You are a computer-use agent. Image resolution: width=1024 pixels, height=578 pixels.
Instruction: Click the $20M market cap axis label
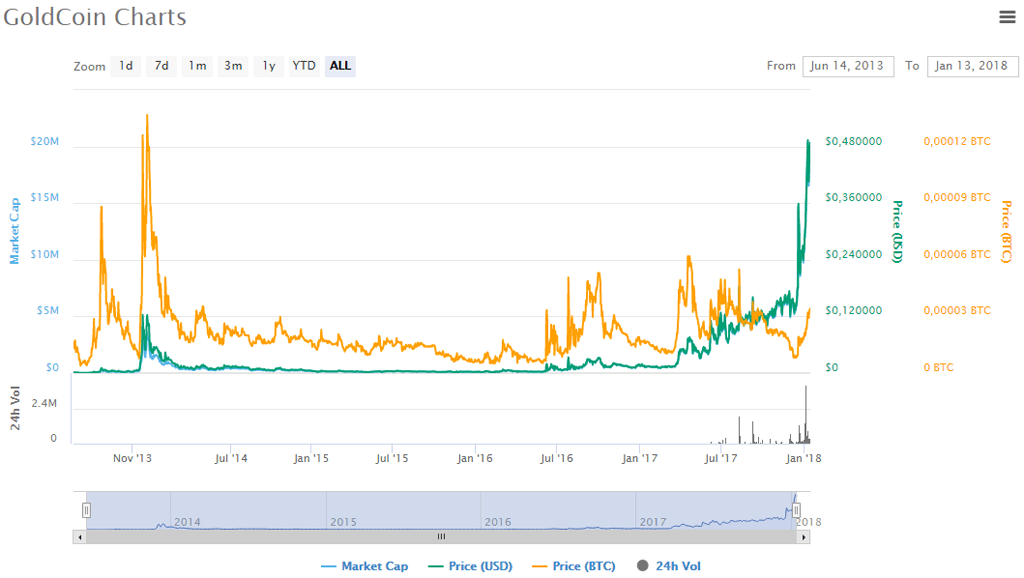[x=44, y=142]
